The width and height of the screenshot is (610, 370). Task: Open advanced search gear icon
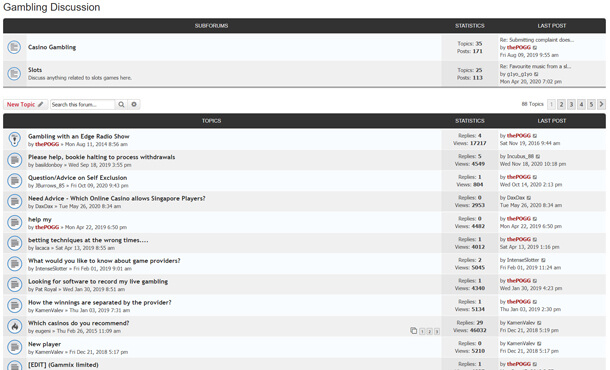coord(134,104)
